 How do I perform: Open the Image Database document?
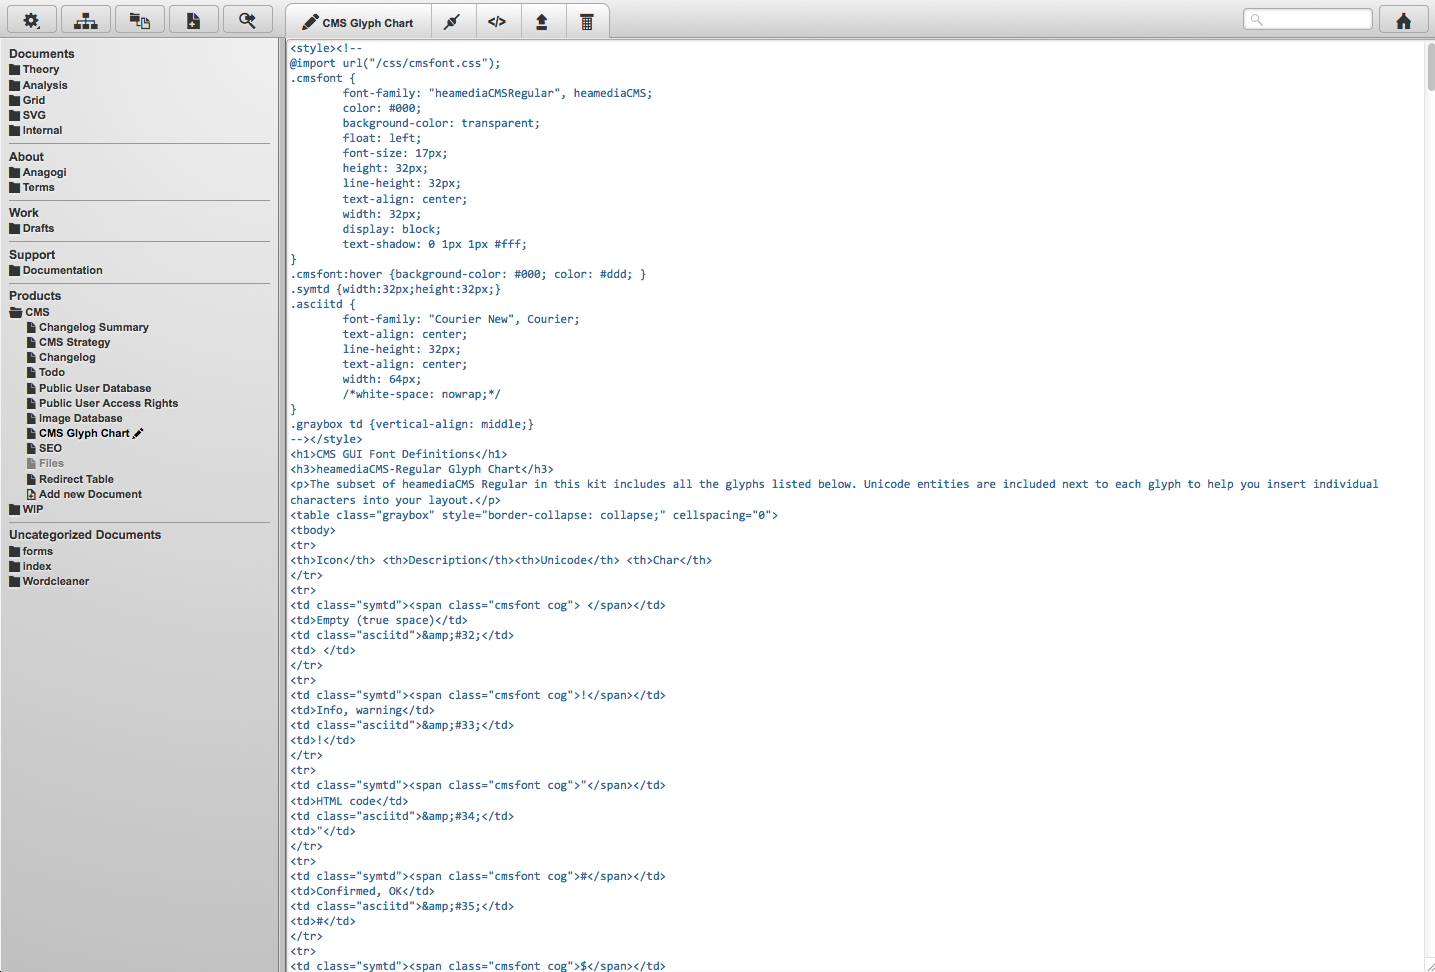point(74,418)
